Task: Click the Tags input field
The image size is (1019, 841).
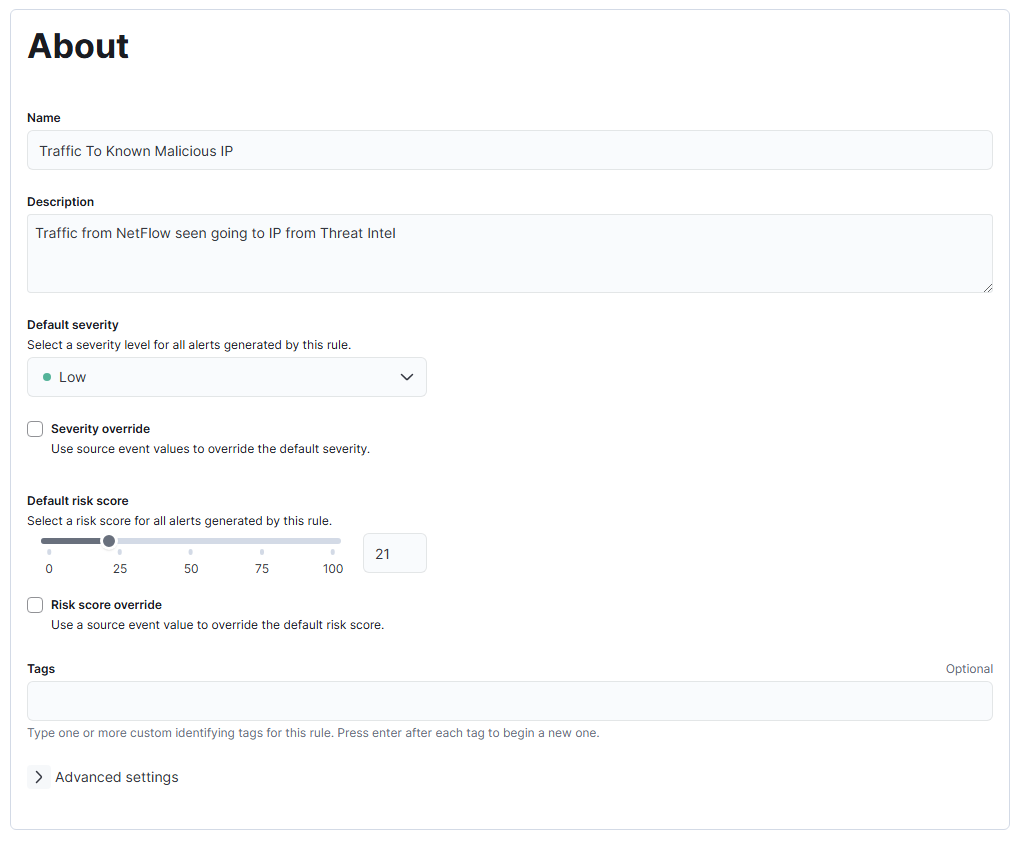Action: pos(509,701)
